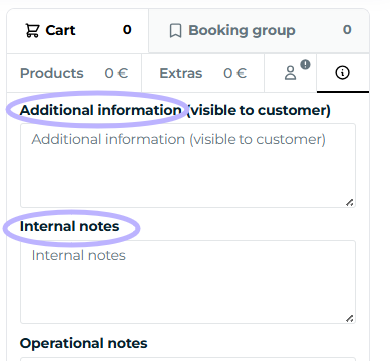Screen dimensions: 390x361
Task: Click the Cart item count 0
Action: [127, 30]
